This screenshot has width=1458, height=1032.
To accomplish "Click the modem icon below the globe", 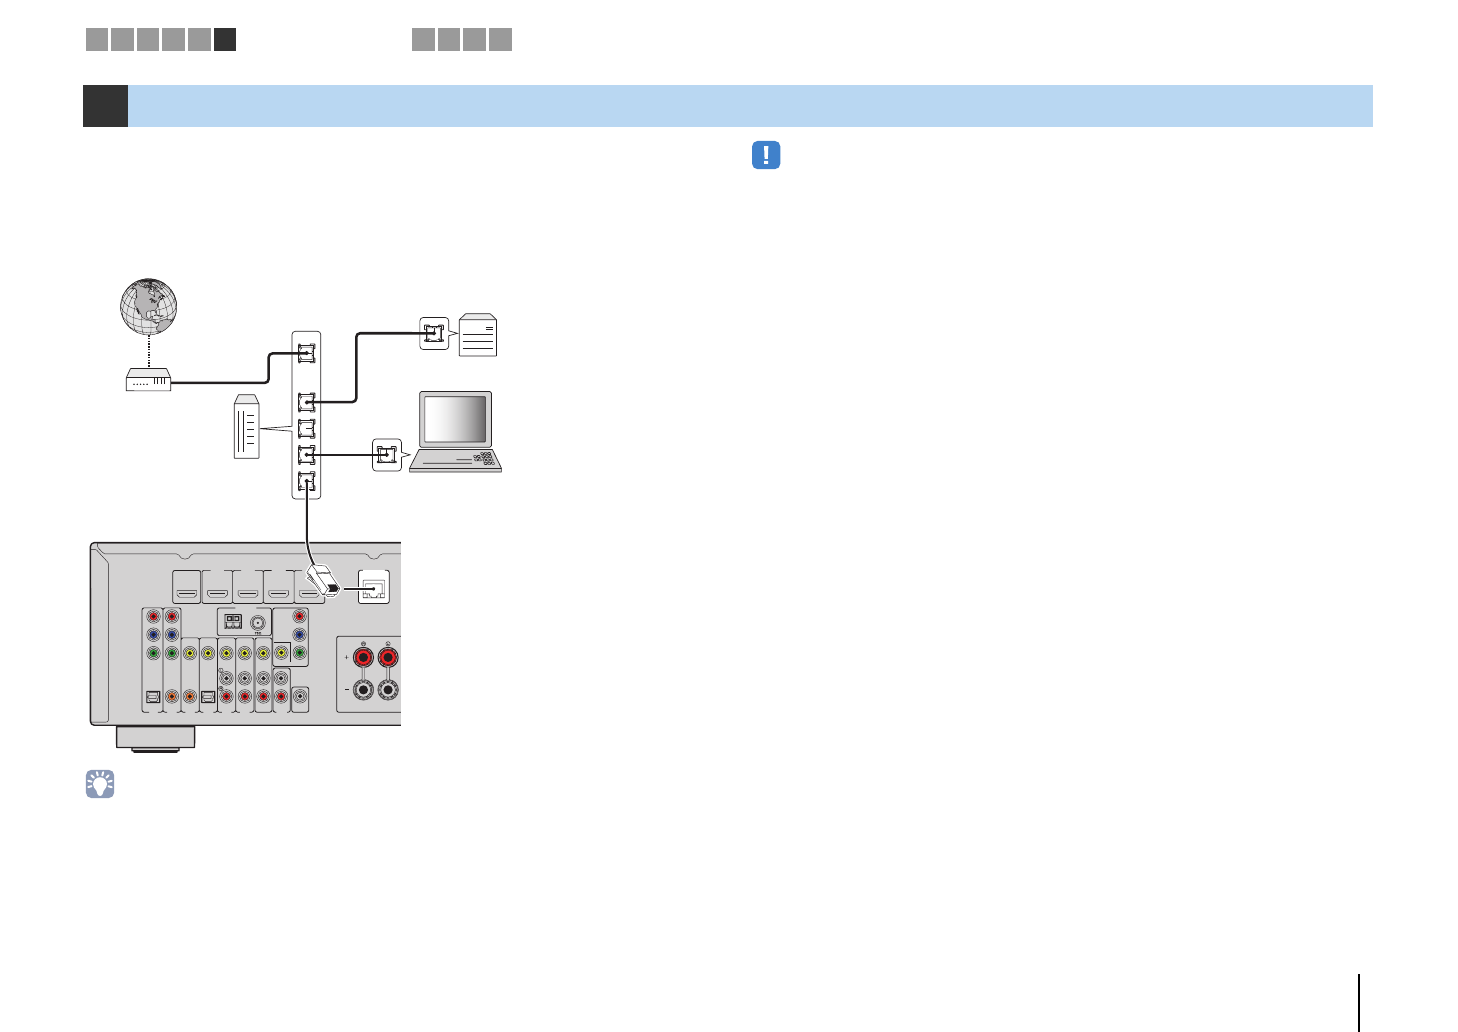I will click(x=148, y=380).
